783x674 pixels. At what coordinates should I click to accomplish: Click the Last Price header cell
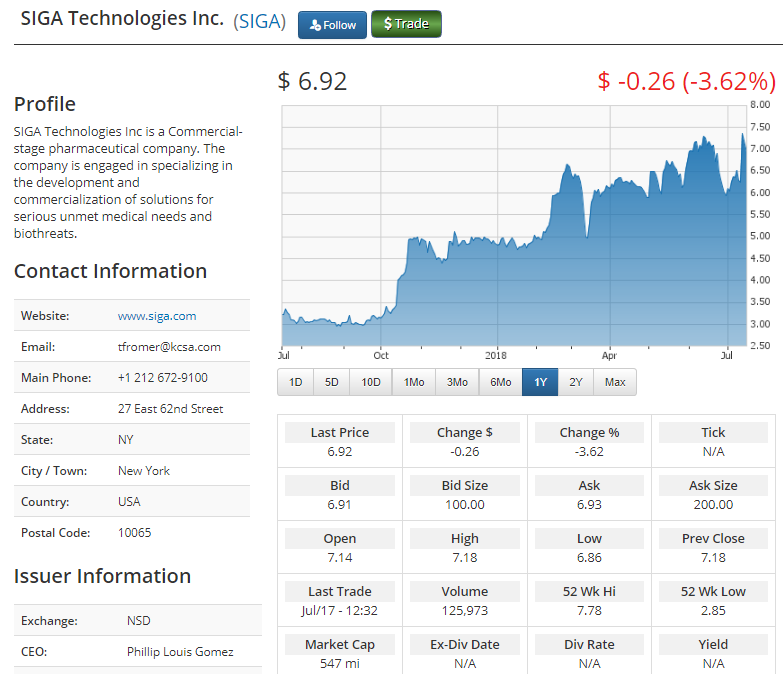pyautogui.click(x=340, y=432)
